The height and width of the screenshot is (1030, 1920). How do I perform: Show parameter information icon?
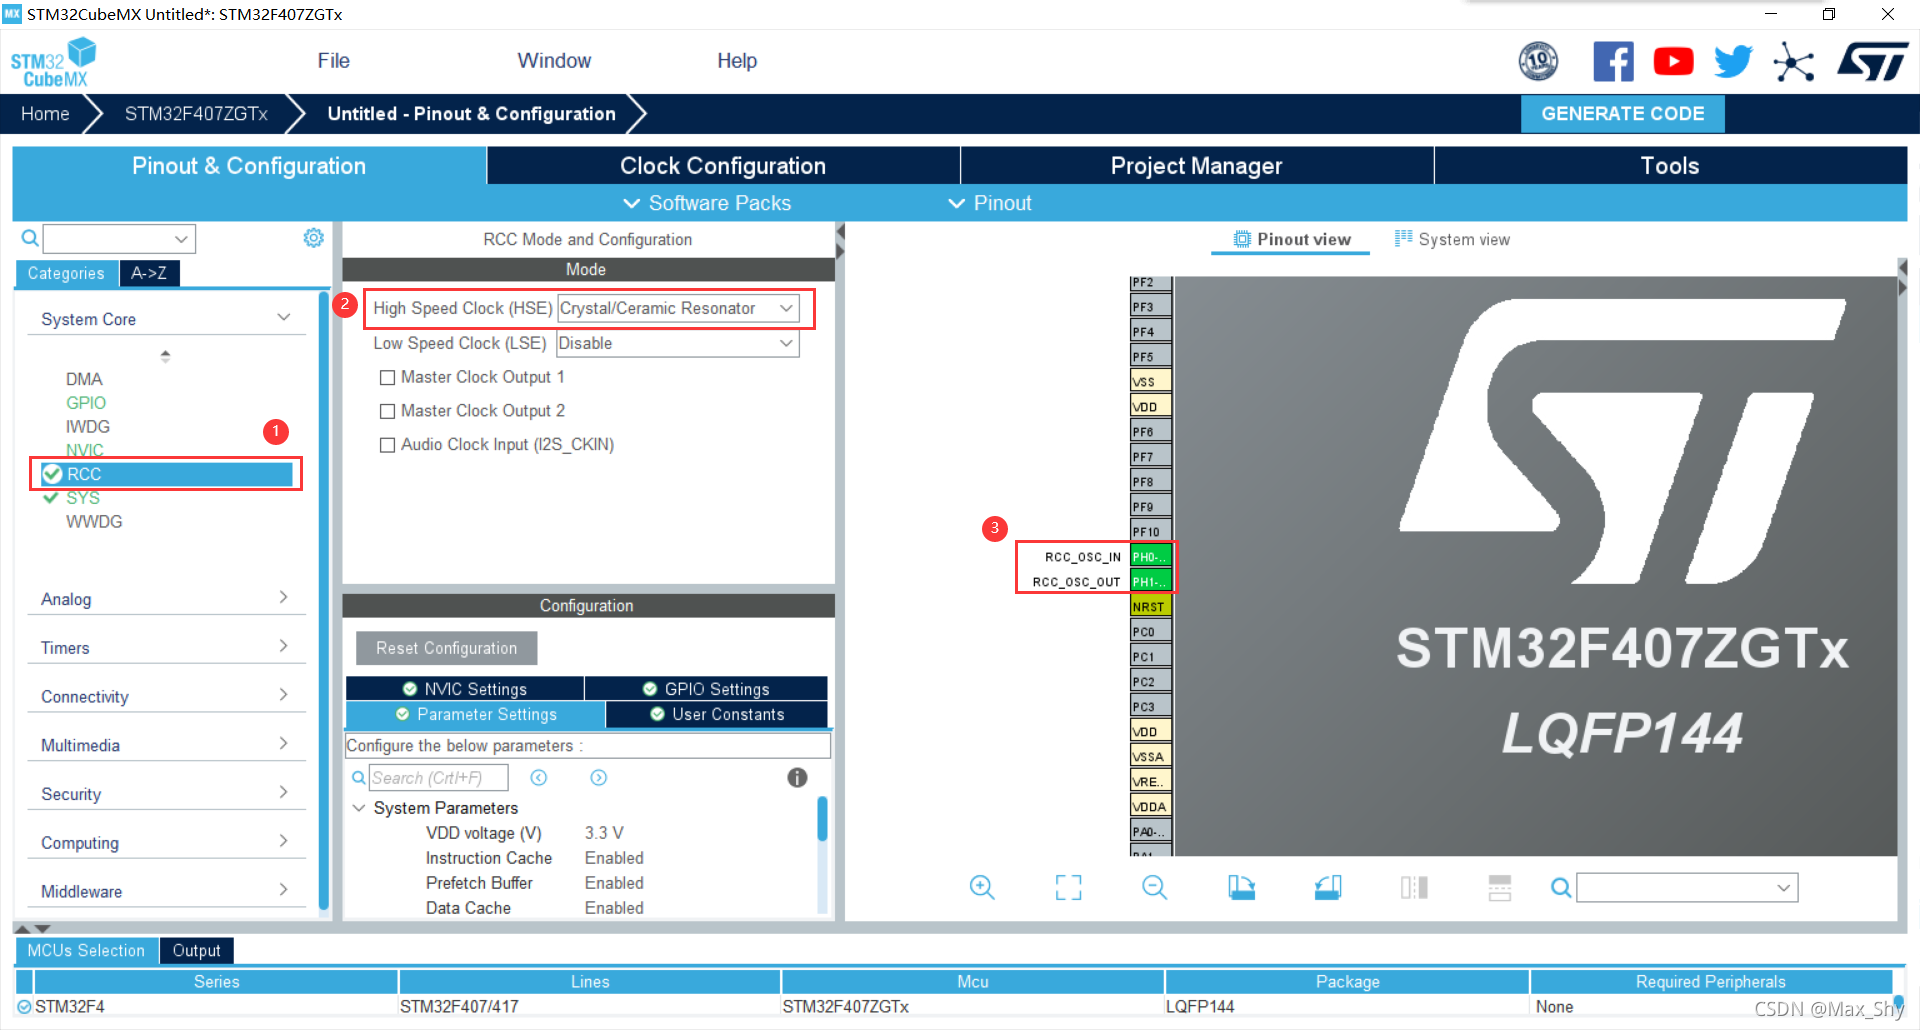pyautogui.click(x=797, y=778)
